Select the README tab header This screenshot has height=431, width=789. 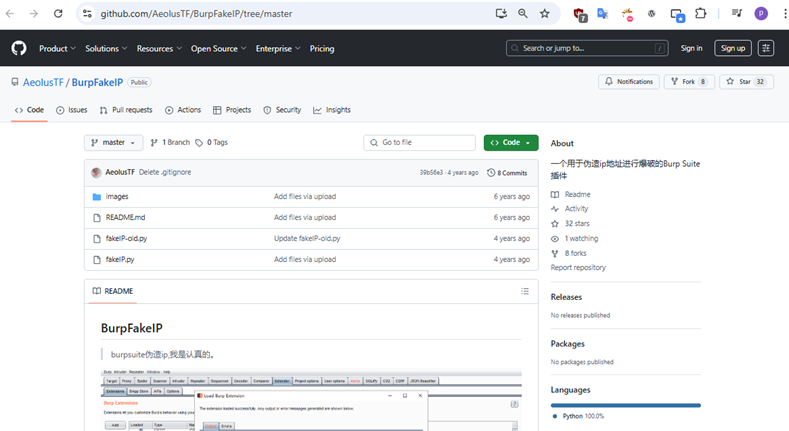pos(113,291)
